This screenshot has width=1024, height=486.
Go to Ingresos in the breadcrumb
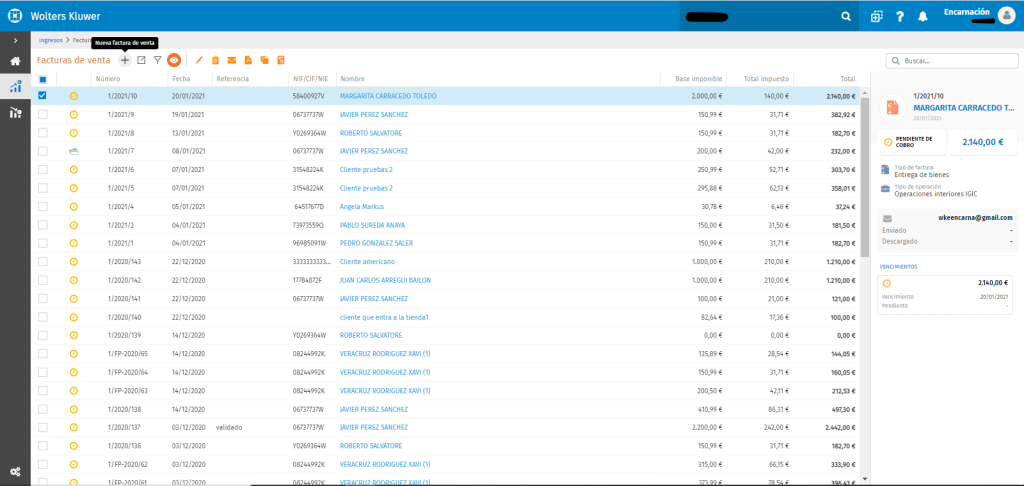[x=51, y=41]
